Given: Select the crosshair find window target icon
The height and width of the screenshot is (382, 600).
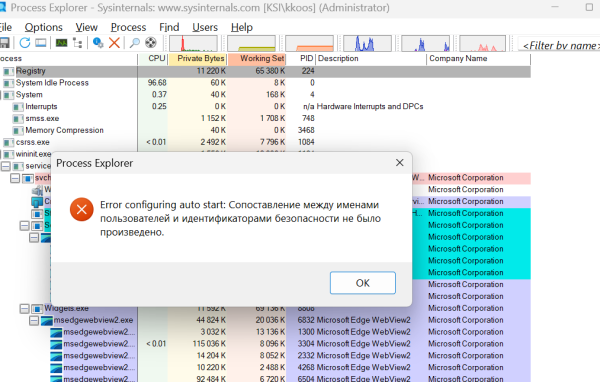Looking at the screenshot, I should 151,42.
